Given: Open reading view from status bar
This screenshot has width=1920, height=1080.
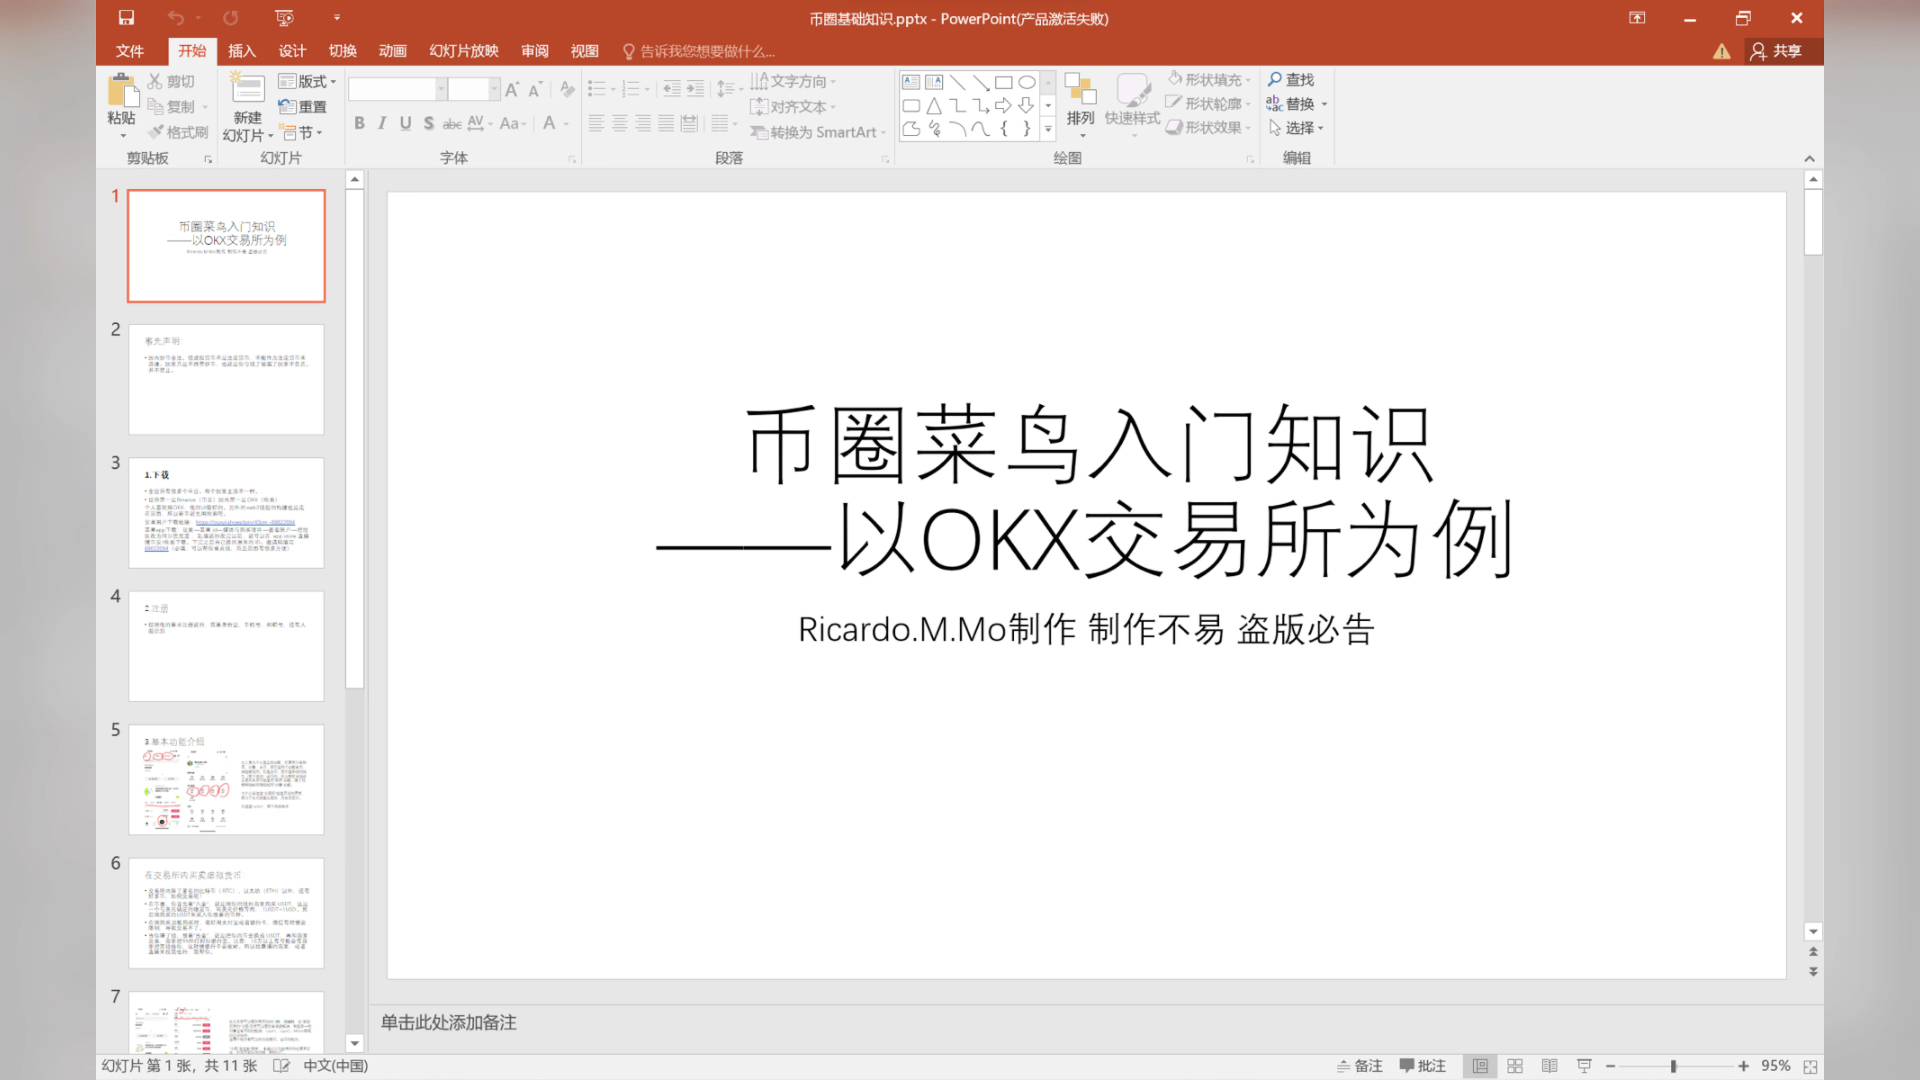Looking at the screenshot, I should click(x=1549, y=1066).
